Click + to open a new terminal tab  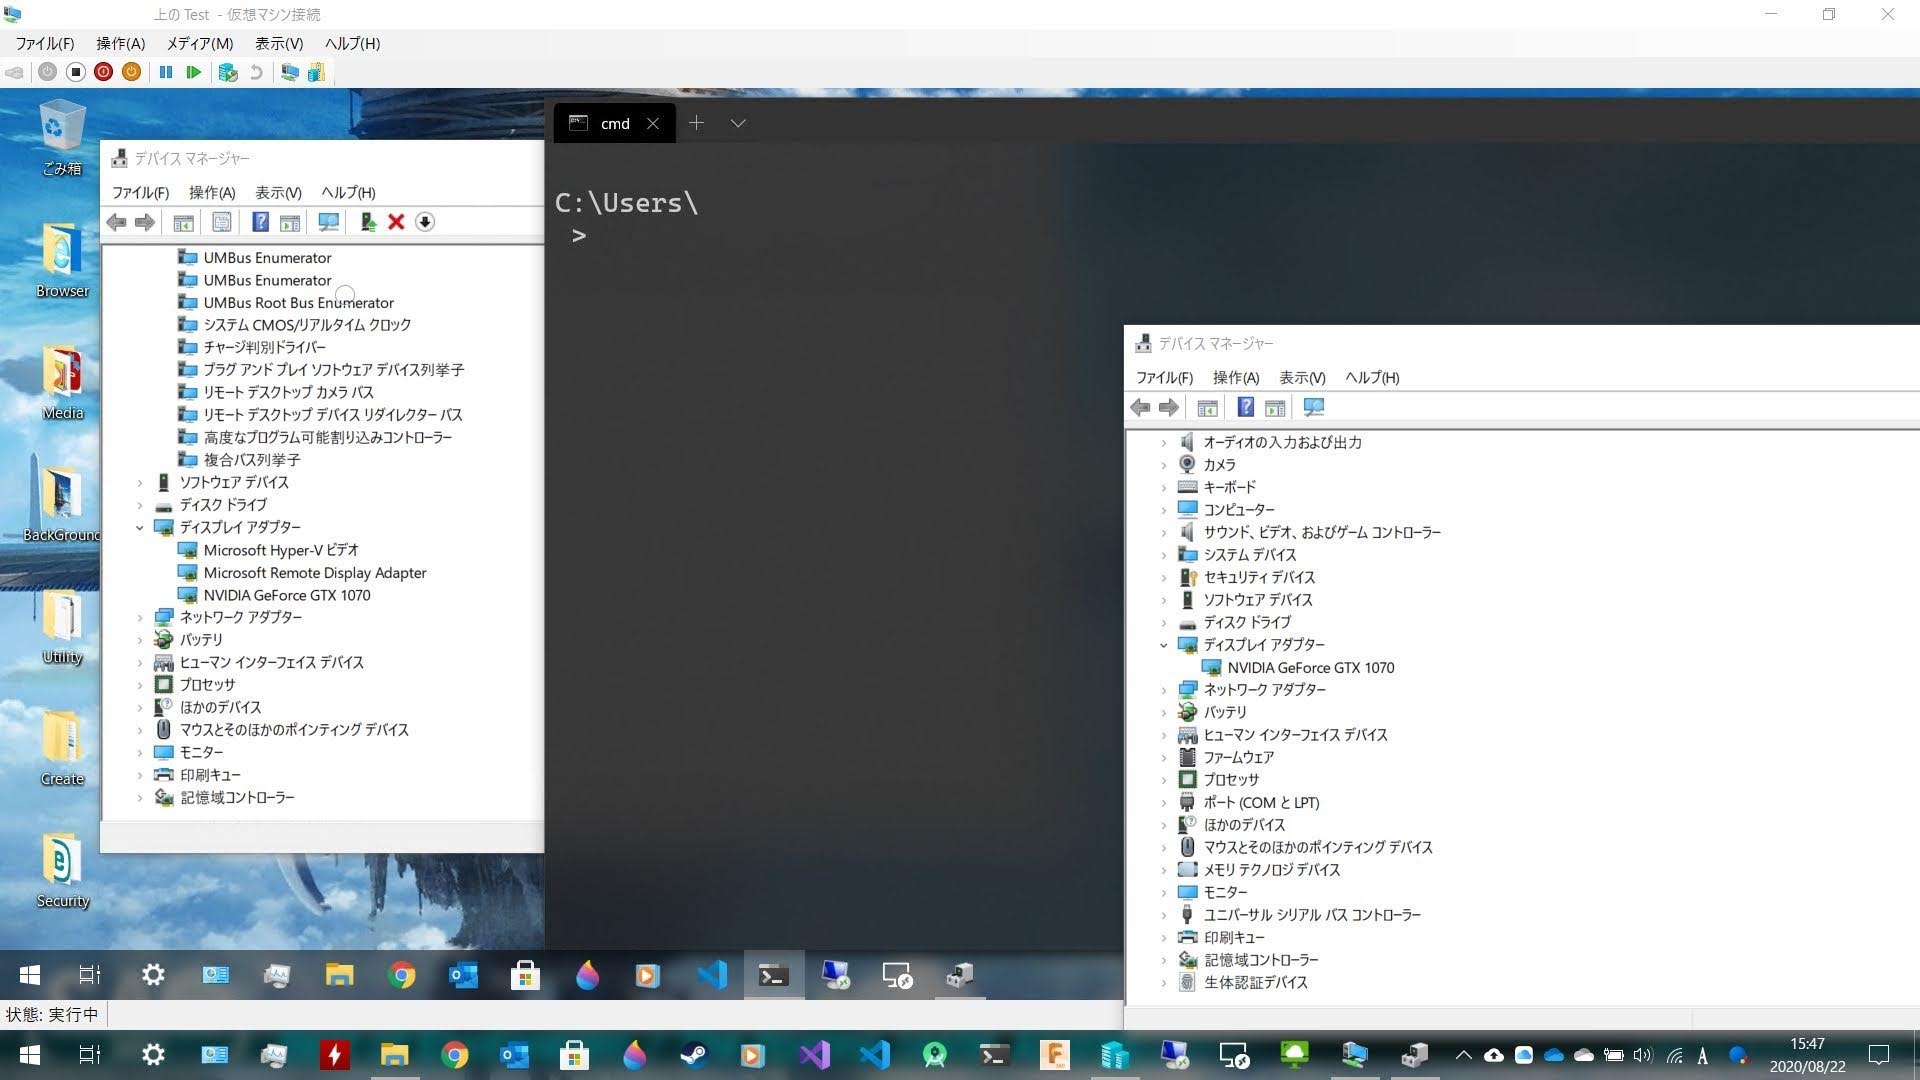point(697,122)
